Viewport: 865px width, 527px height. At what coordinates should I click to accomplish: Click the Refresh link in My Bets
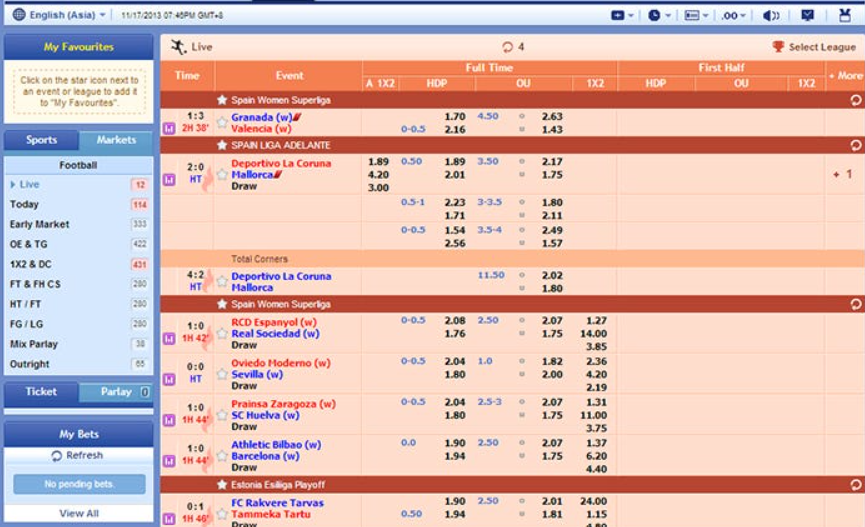(x=84, y=455)
